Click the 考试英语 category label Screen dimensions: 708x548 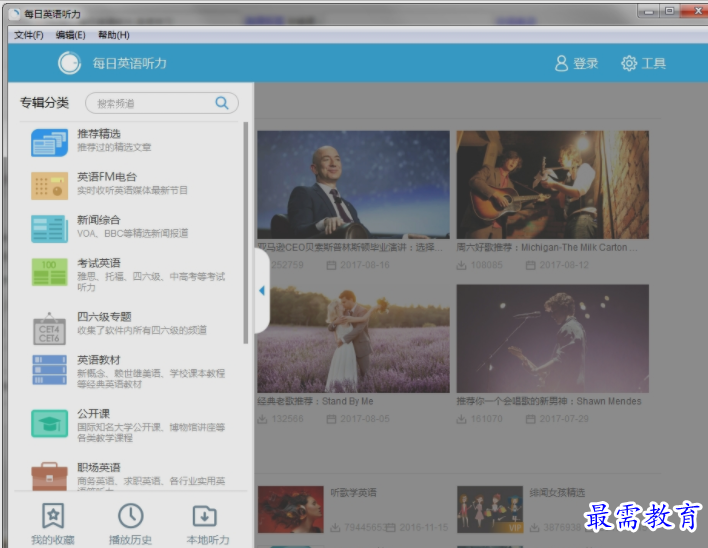coord(99,263)
